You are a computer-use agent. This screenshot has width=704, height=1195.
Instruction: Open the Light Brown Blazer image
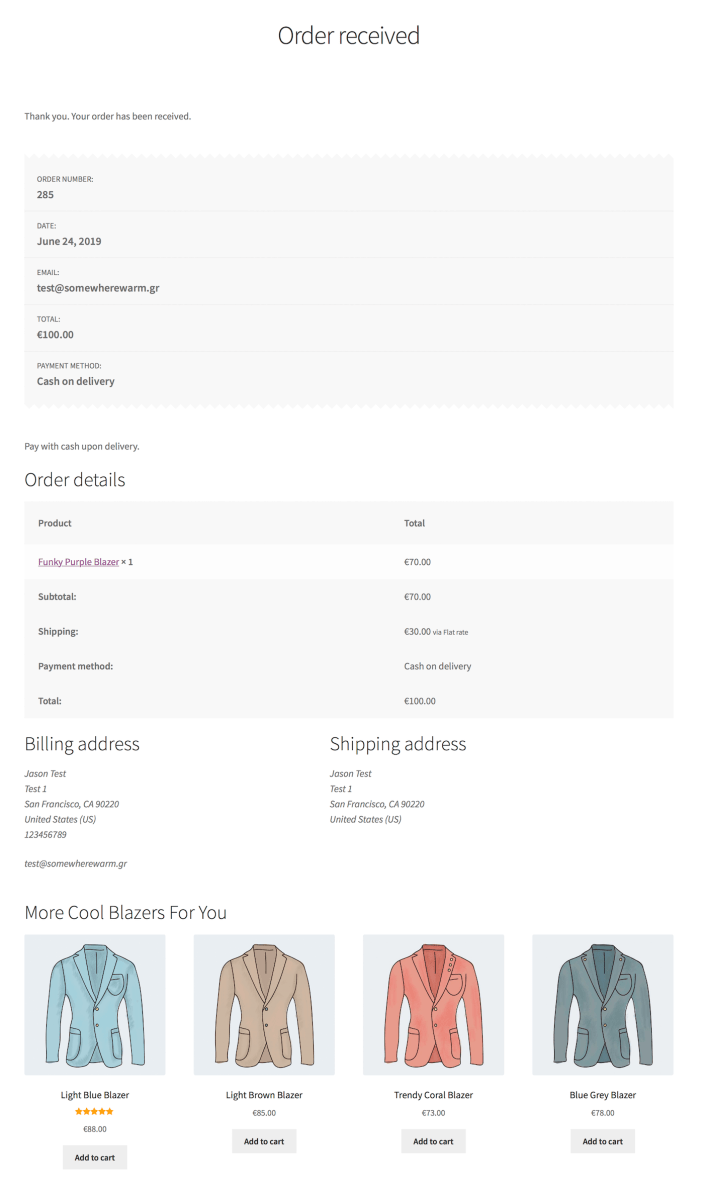point(264,1005)
